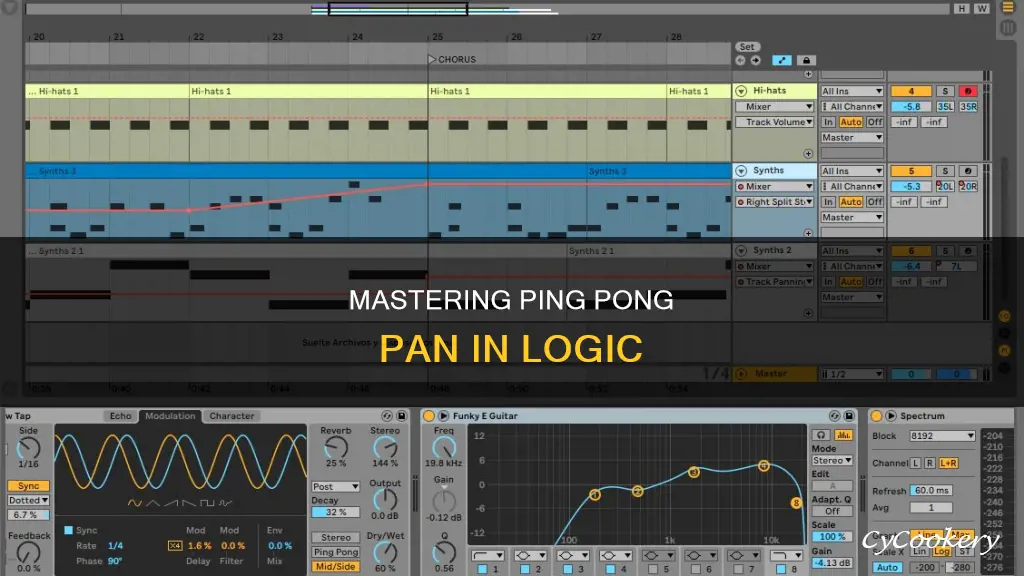Select the square LFO waveform icon
This screenshot has height=576, width=1024.
click(x=207, y=503)
